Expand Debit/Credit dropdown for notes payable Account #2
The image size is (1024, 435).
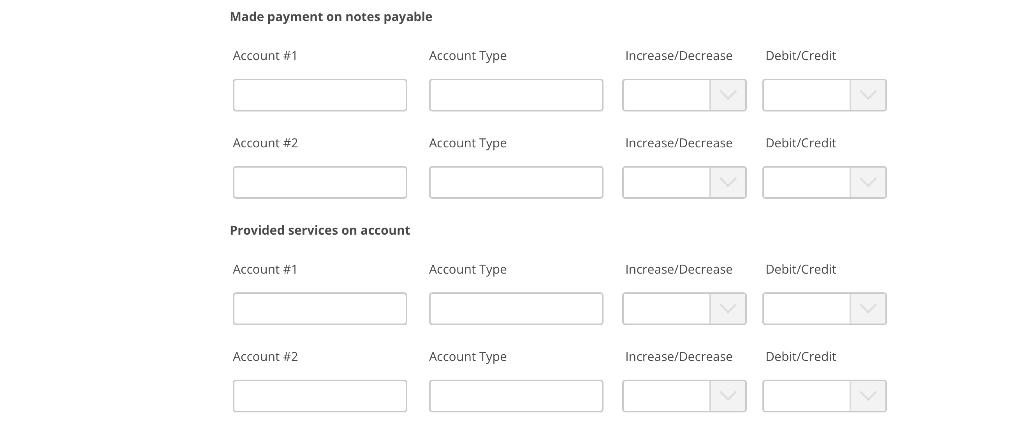824,182
